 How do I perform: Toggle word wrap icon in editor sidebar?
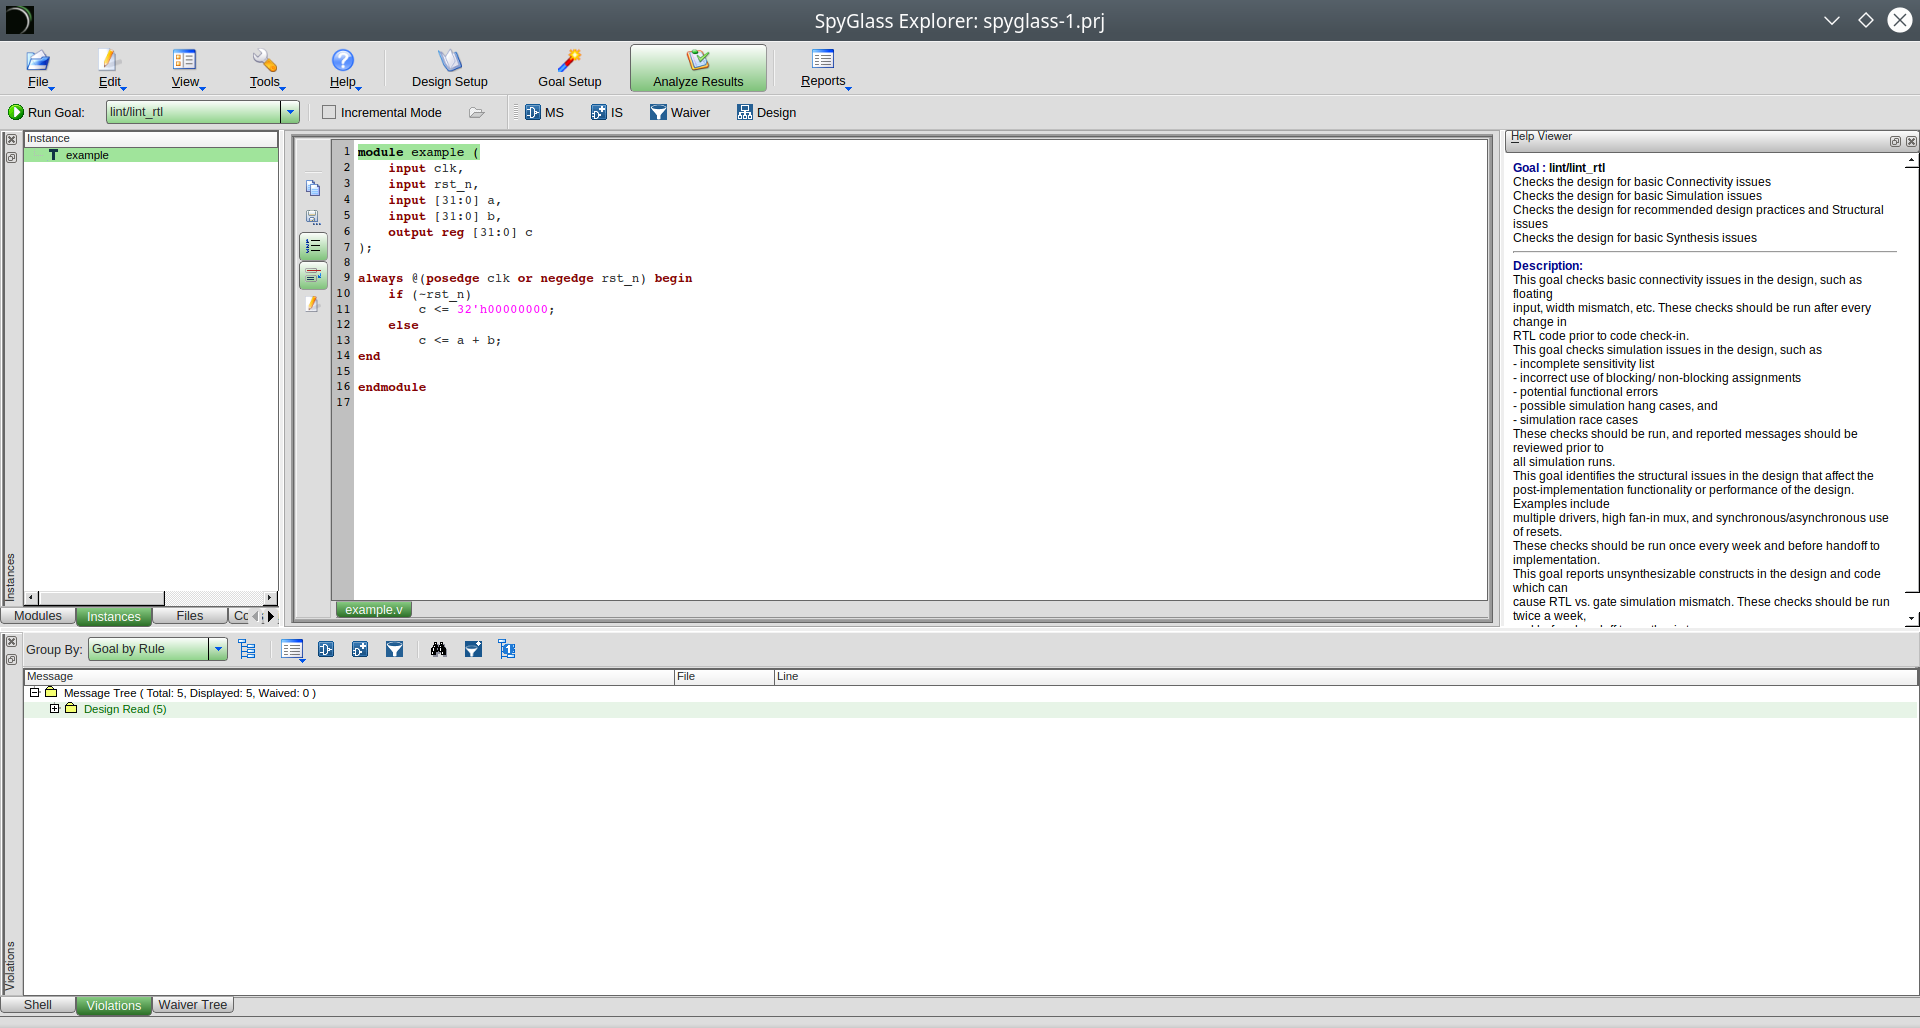click(313, 275)
